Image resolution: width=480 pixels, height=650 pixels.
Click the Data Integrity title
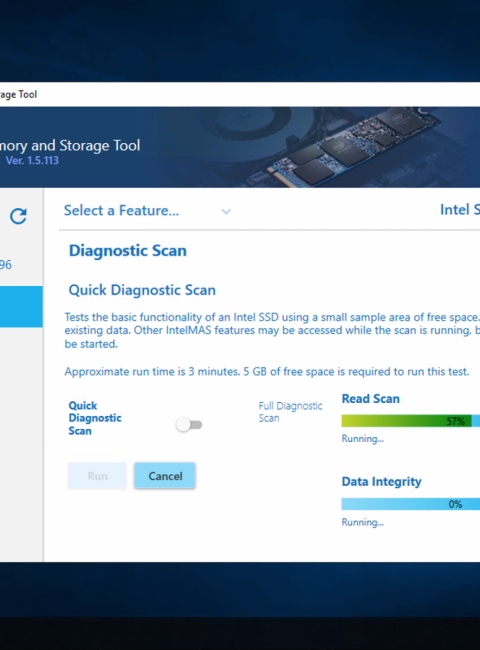click(x=381, y=482)
